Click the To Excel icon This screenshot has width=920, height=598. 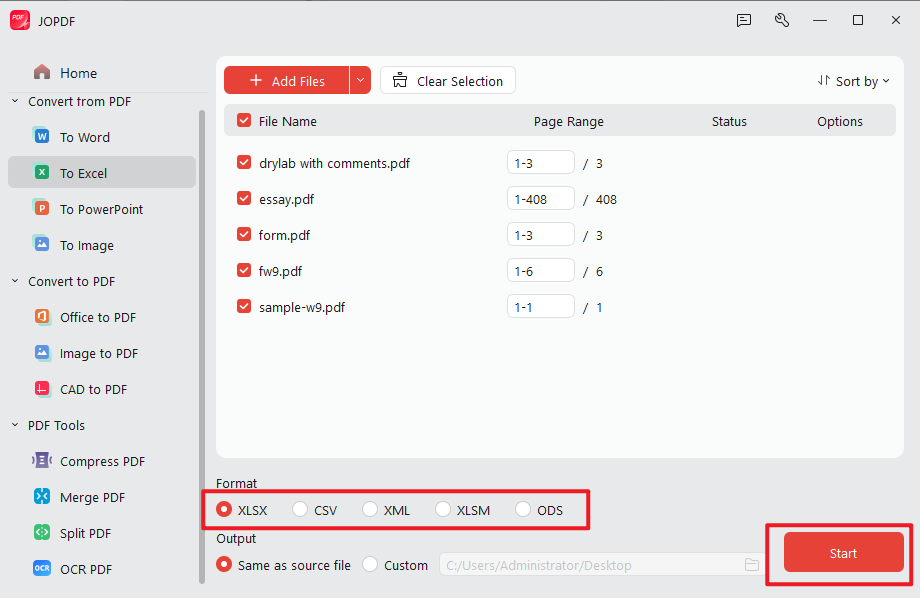point(42,173)
